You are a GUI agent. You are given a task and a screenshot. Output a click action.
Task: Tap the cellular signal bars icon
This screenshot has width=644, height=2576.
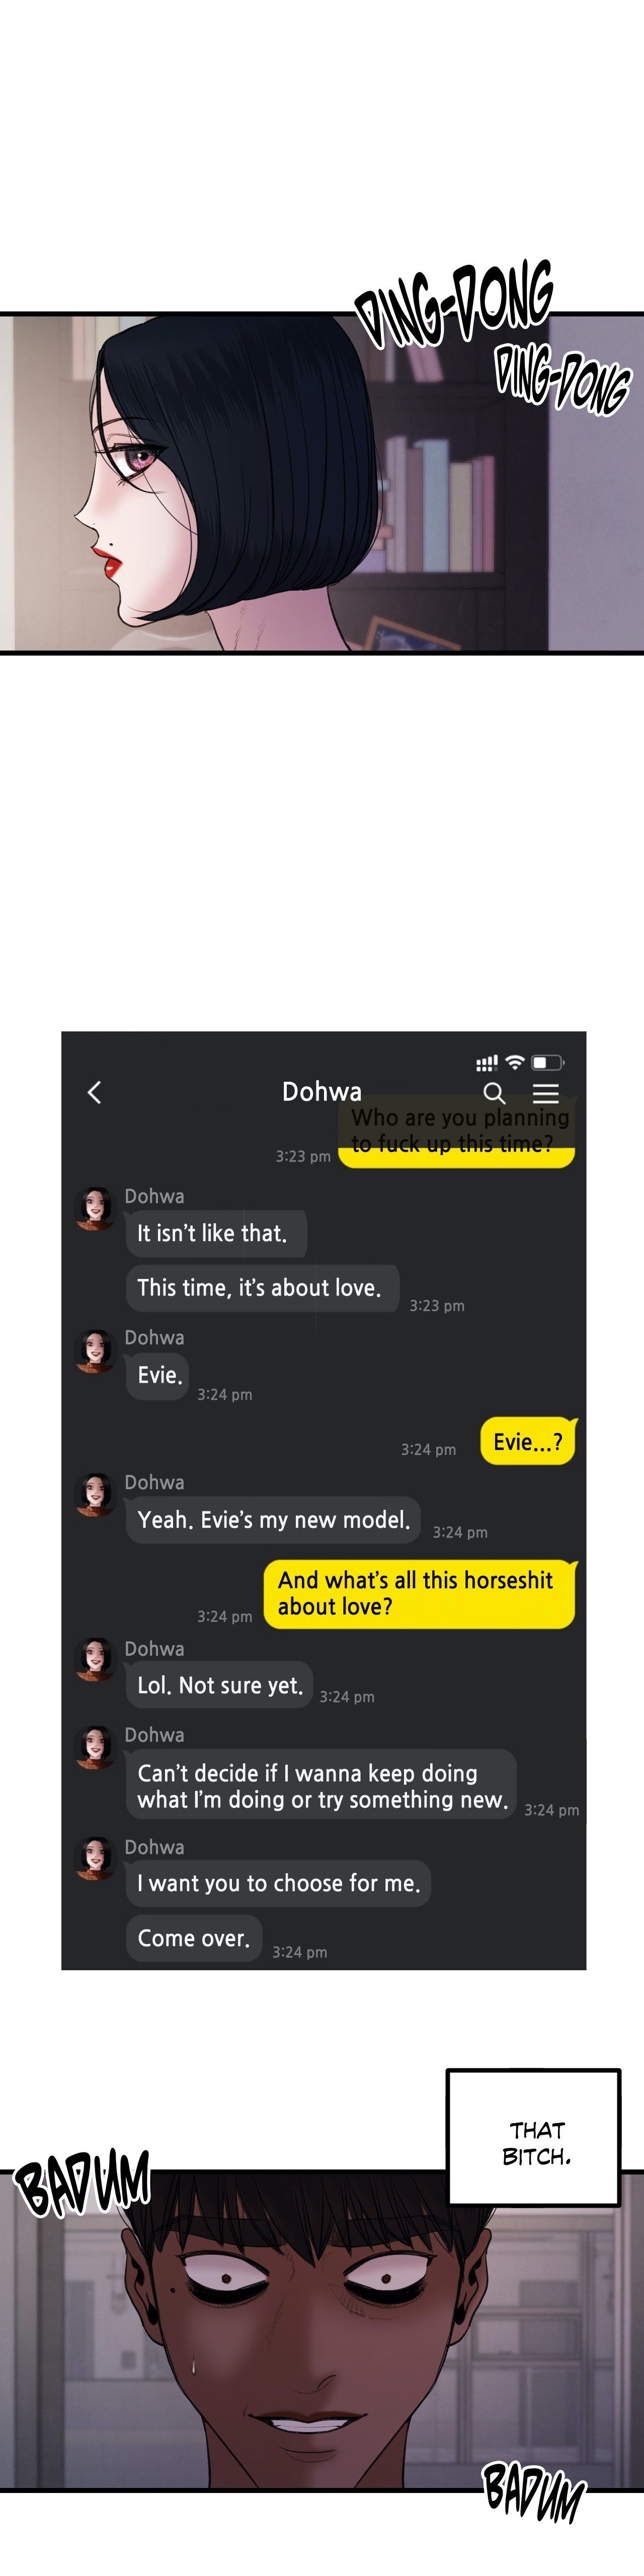pos(487,1062)
